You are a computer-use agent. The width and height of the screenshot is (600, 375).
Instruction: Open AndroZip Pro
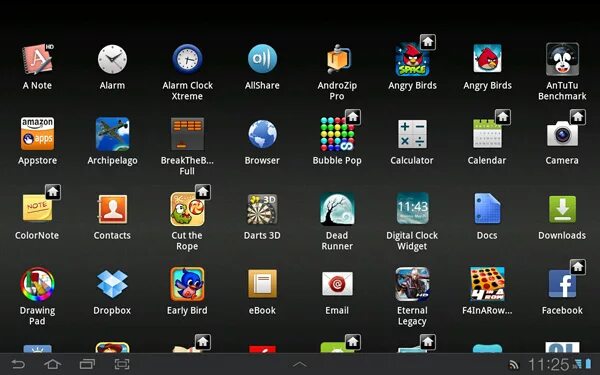point(337,59)
